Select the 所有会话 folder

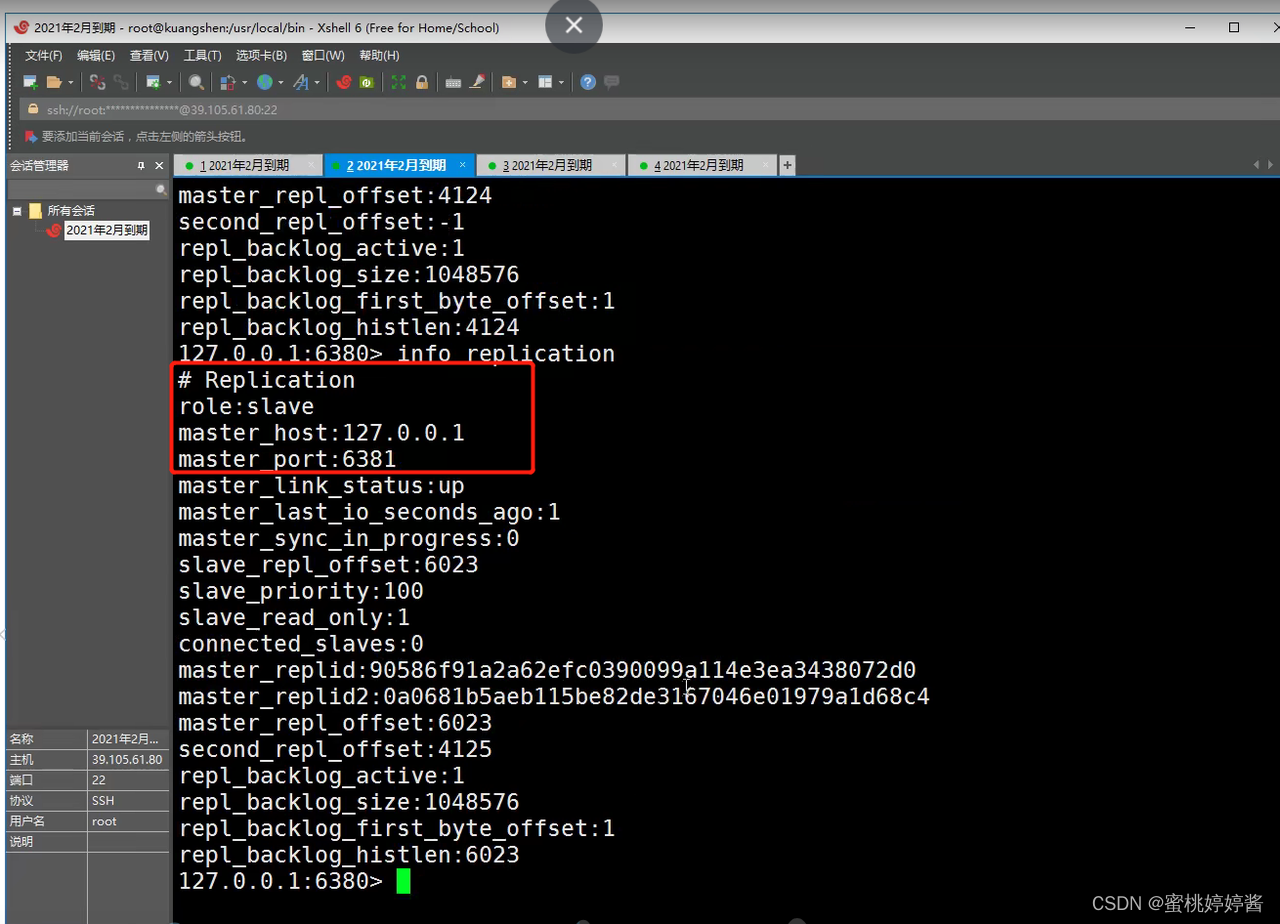point(70,211)
